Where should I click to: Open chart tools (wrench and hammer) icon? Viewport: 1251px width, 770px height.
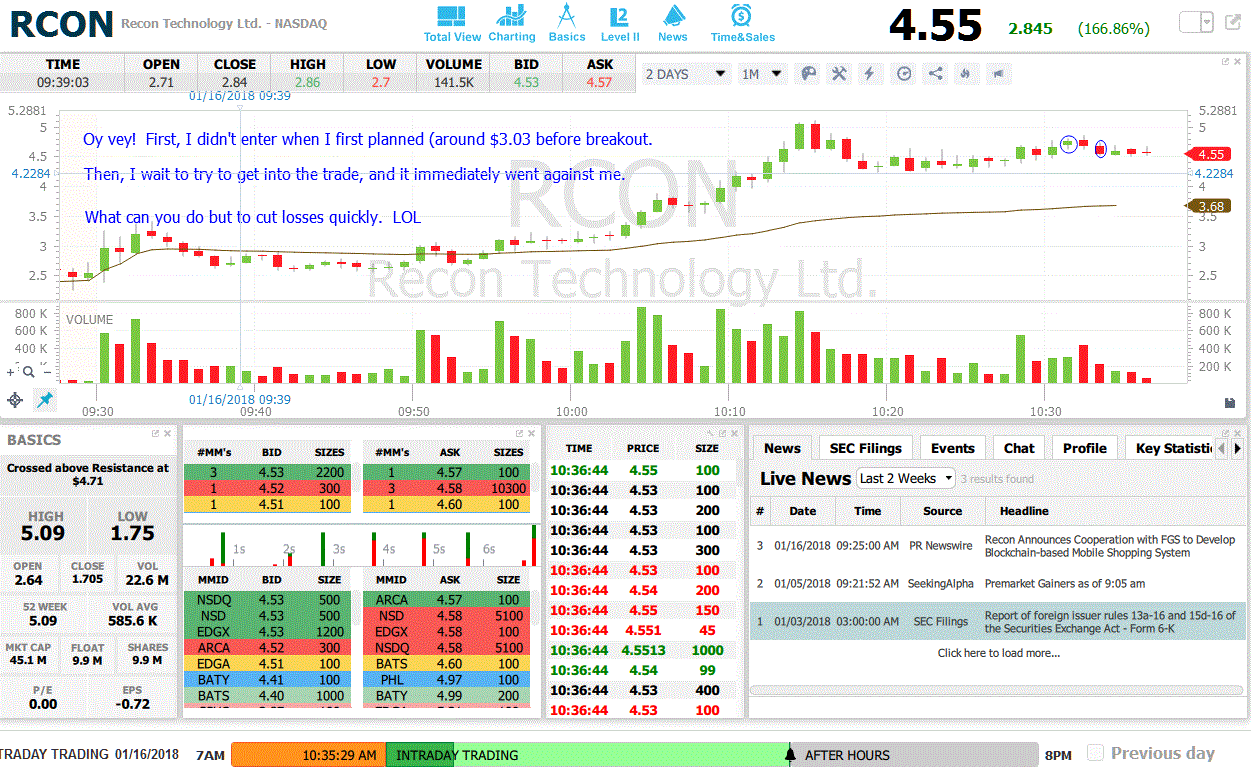839,73
